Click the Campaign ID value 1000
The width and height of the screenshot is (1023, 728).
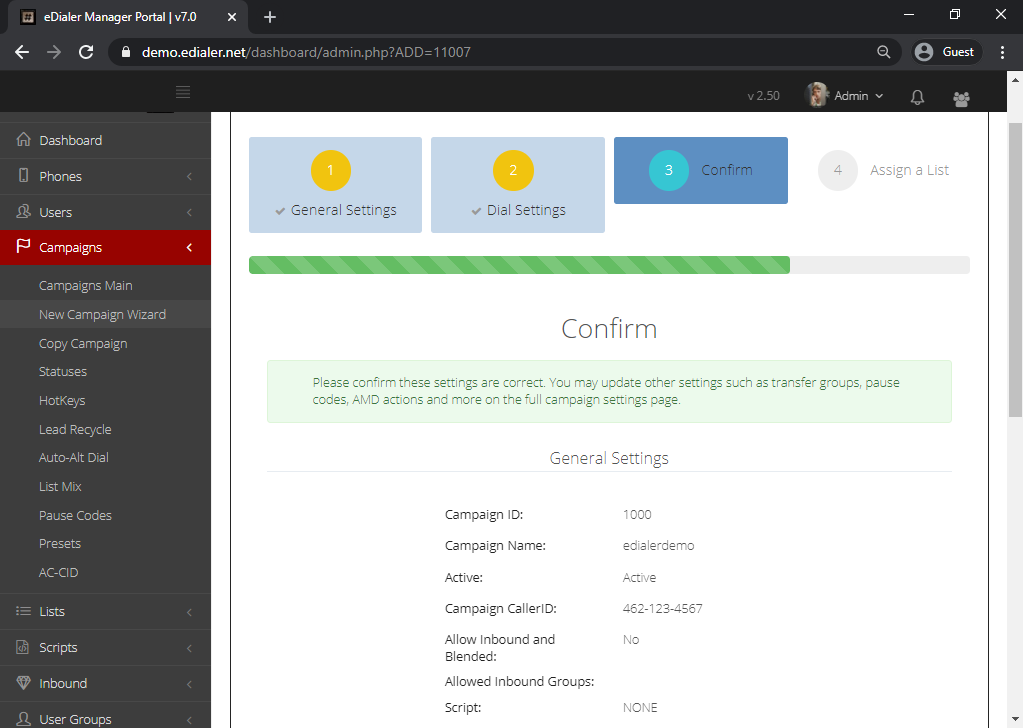637,514
